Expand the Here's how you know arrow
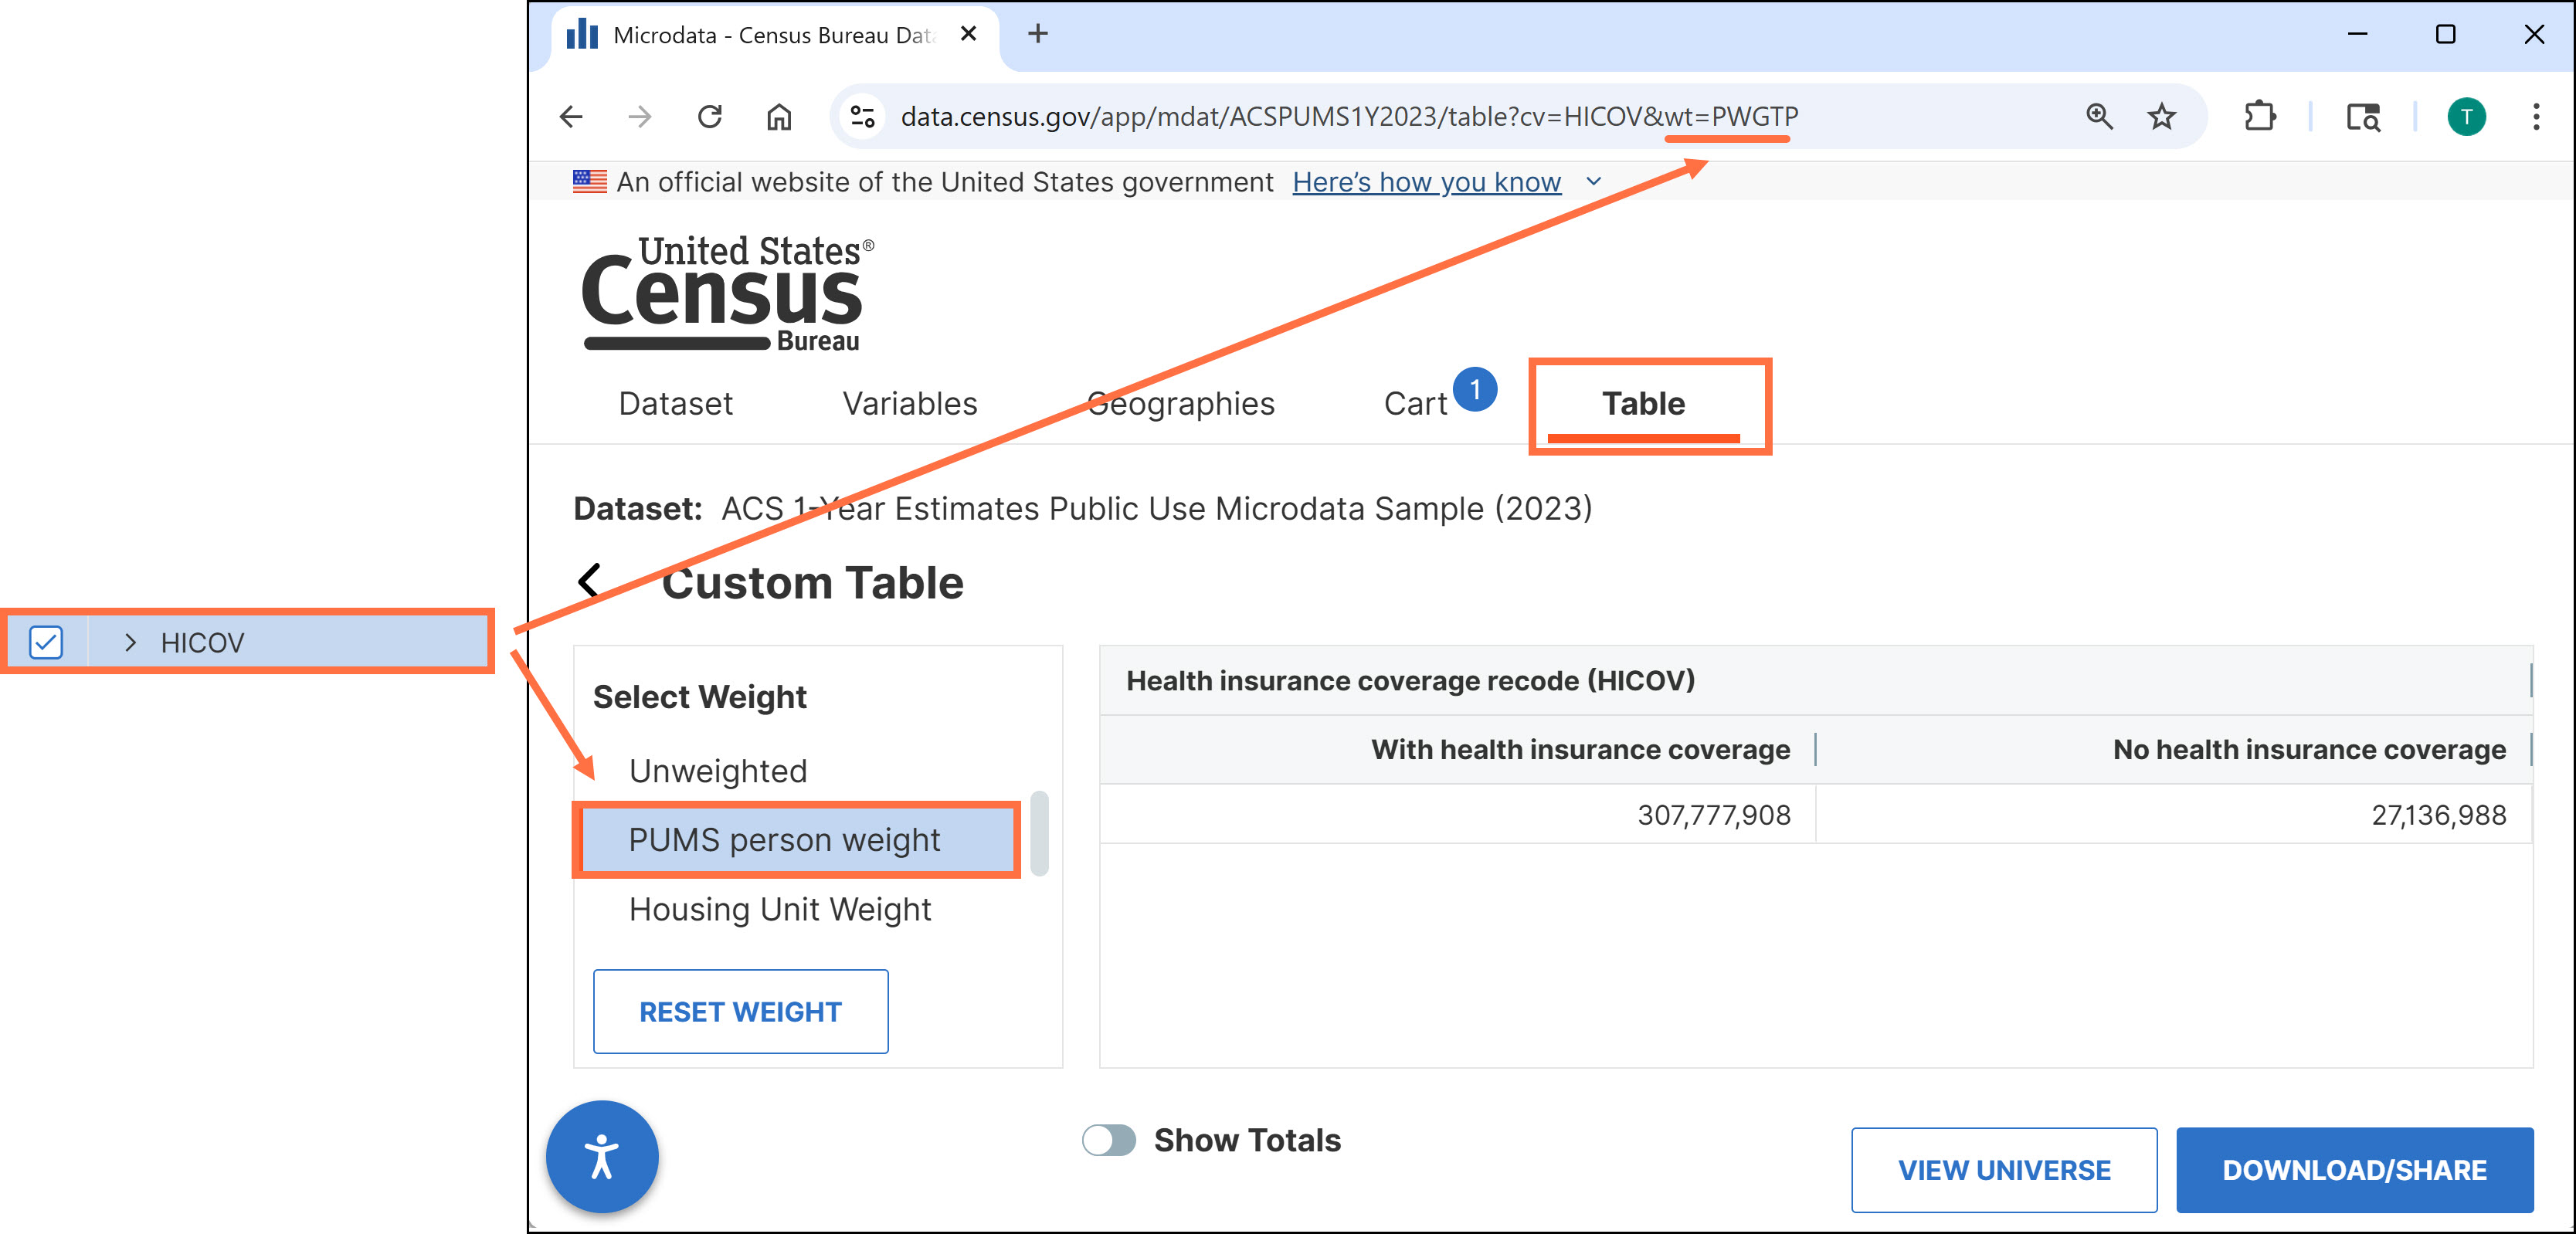Viewport: 2576px width, 1234px height. tap(1594, 182)
